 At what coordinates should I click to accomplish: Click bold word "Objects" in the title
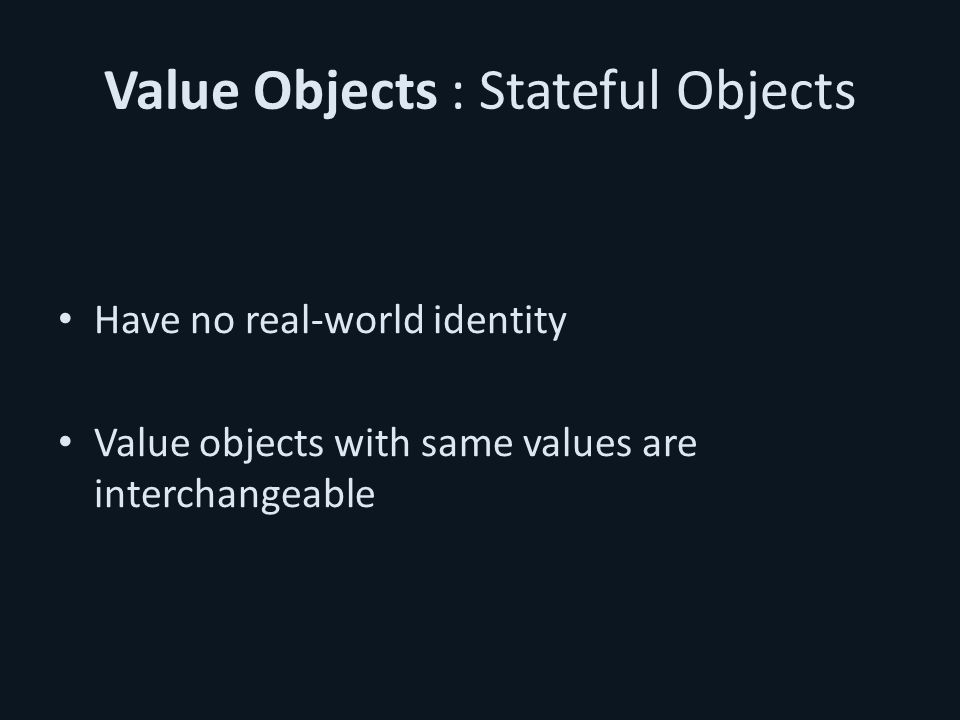point(345,92)
